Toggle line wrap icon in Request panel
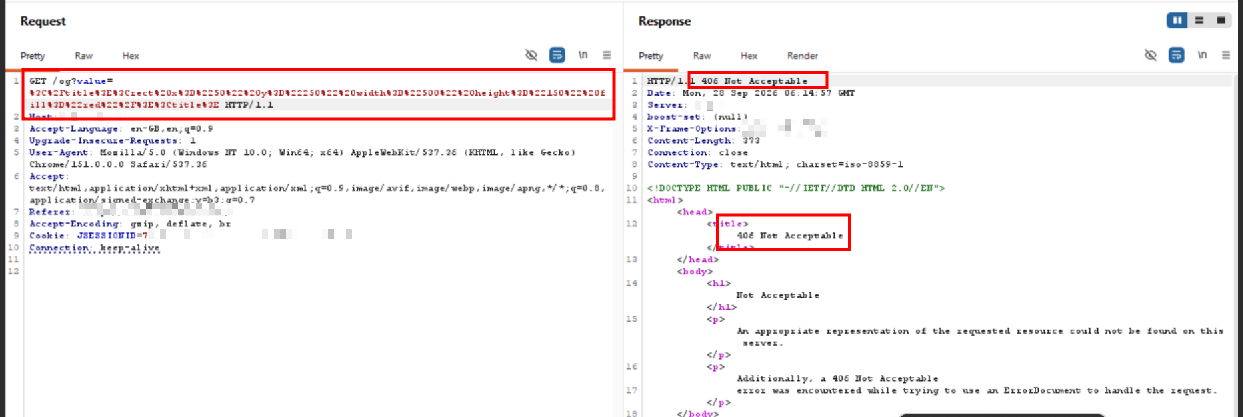This screenshot has height=417, width=1243. [x=557, y=55]
